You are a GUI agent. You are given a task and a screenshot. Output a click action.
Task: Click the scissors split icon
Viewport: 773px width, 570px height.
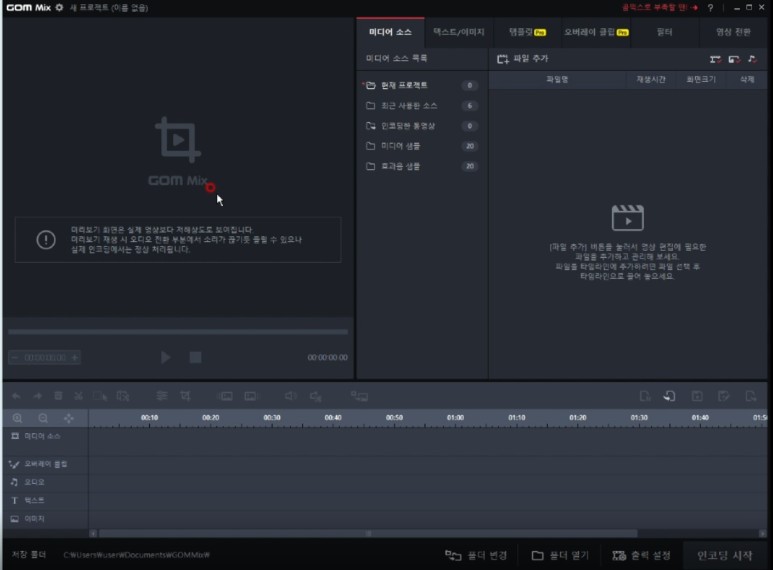(78, 396)
